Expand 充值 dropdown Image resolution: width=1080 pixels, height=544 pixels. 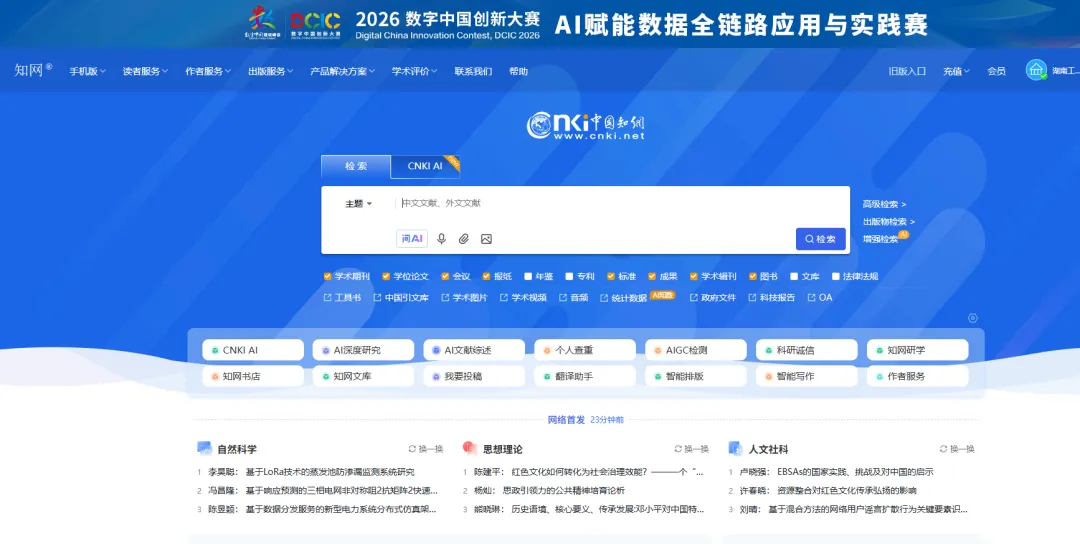957,71
